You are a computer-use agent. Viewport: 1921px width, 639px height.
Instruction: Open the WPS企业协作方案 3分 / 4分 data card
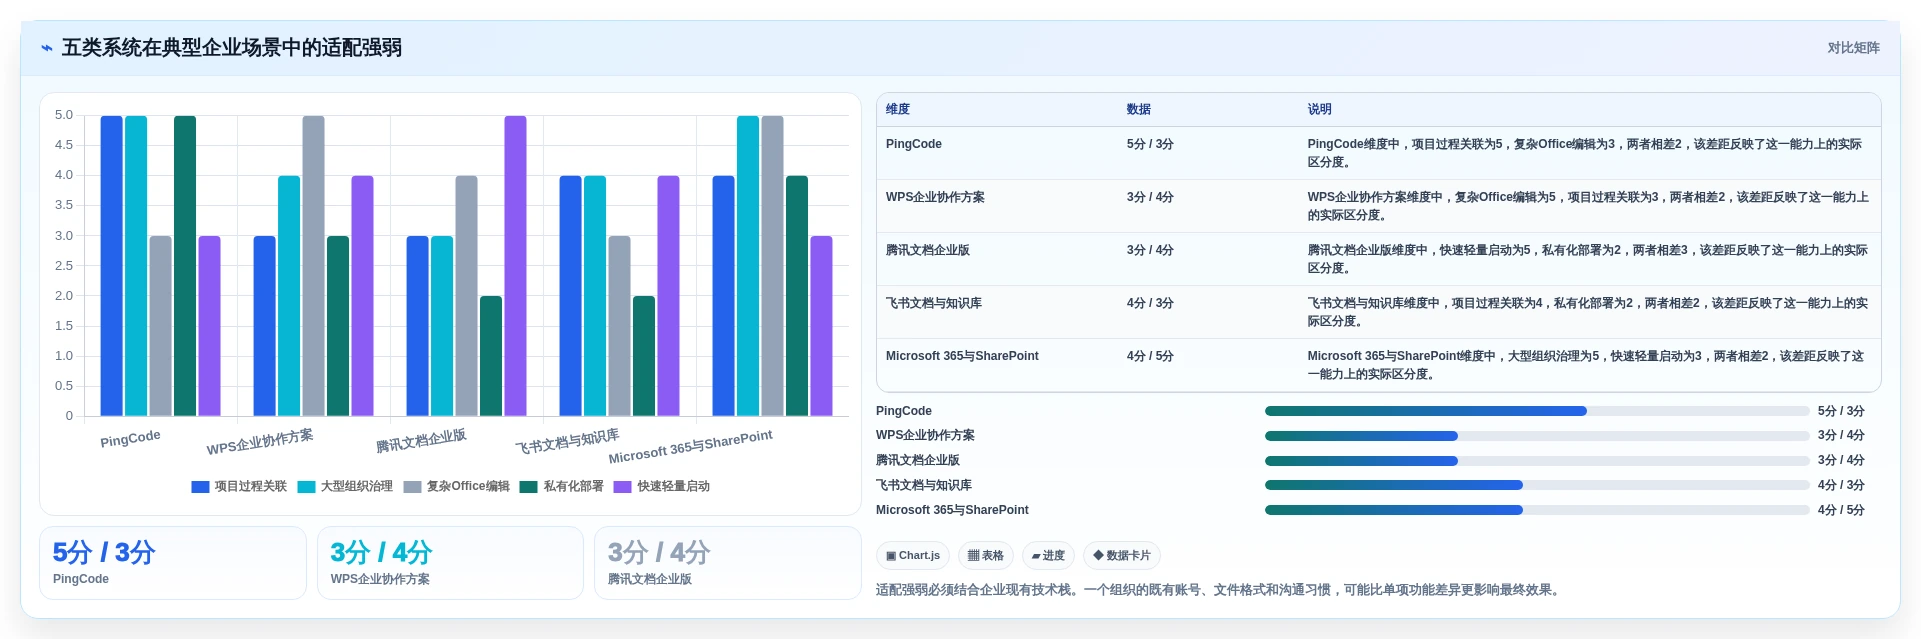[450, 563]
